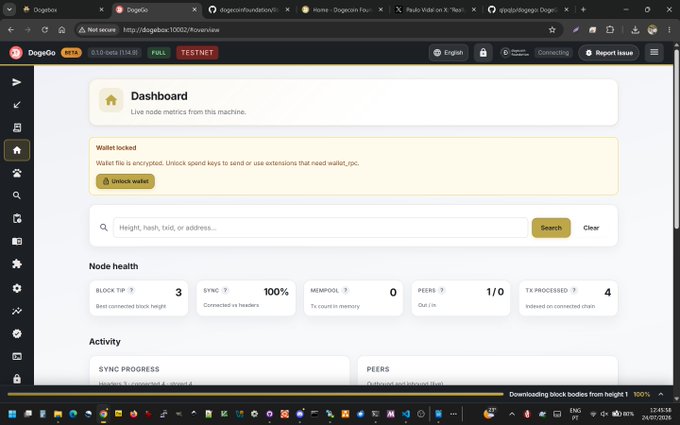
Task: Open the transactions receipt sidebar icon
Action: click(16, 128)
